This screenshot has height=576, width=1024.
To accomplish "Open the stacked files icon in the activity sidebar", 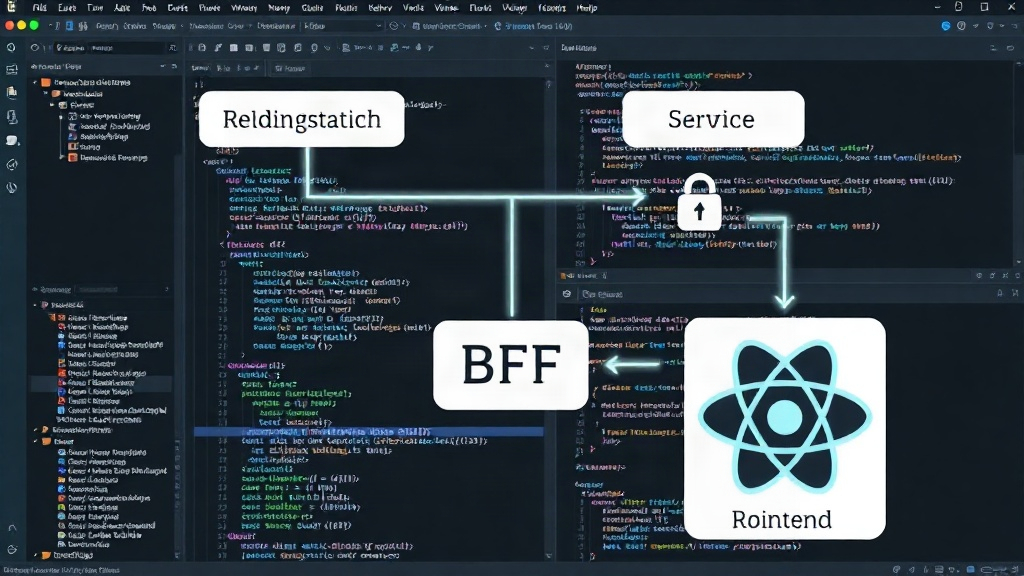I will 11,92.
